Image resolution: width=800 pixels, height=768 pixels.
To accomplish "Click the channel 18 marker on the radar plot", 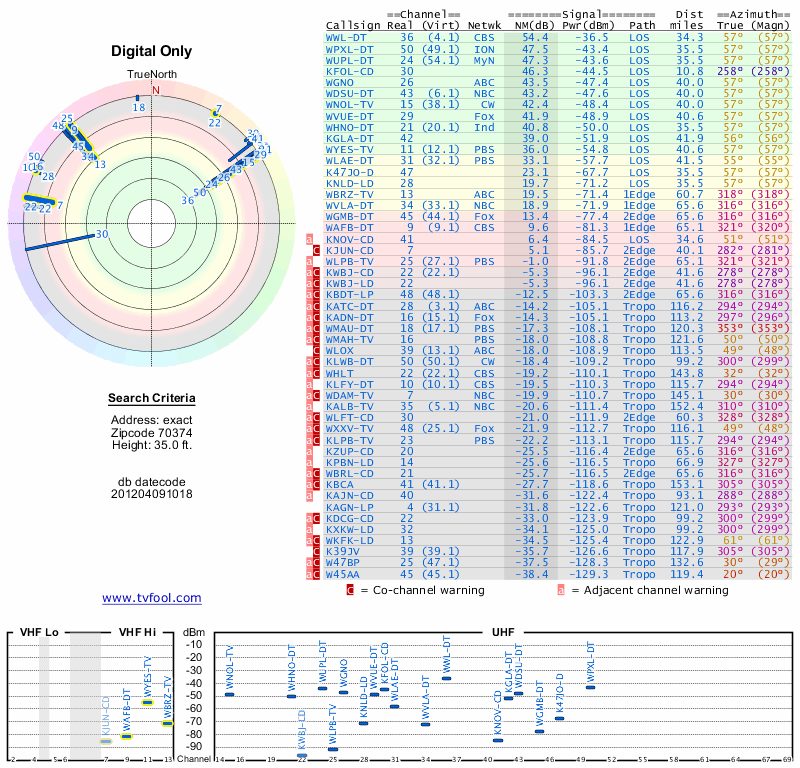I will click(139, 97).
